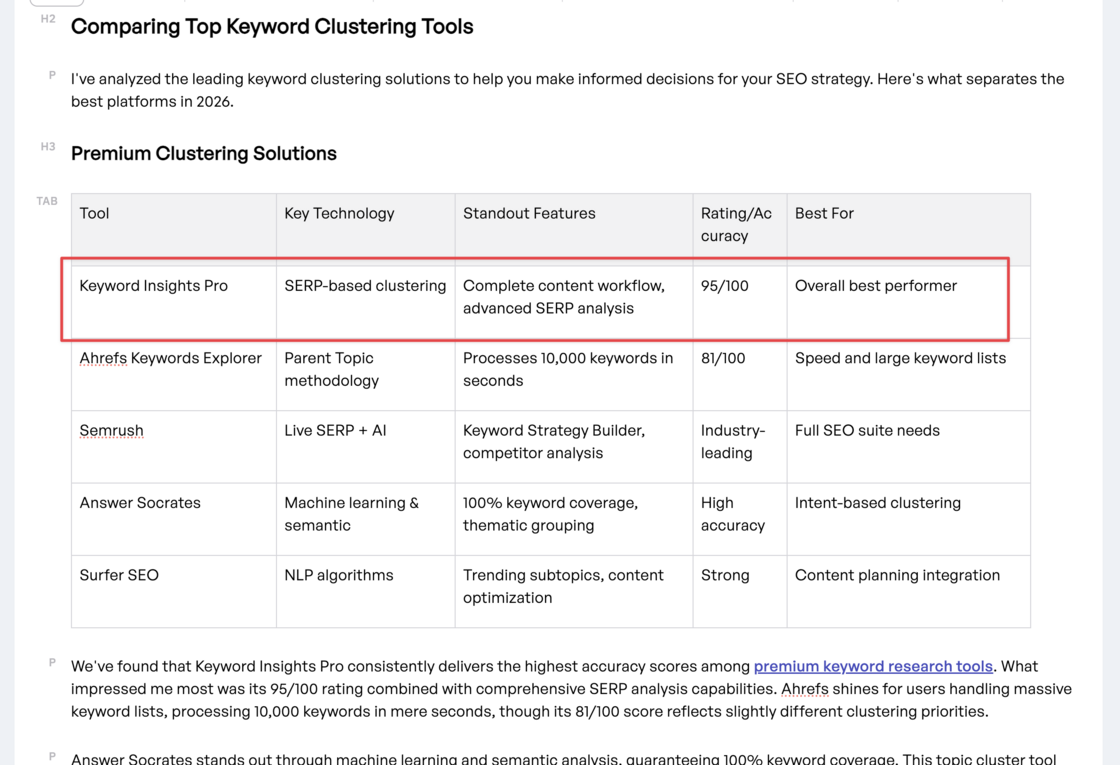Select the H3 block marker beside Premium Clustering Solutions

tap(48, 146)
